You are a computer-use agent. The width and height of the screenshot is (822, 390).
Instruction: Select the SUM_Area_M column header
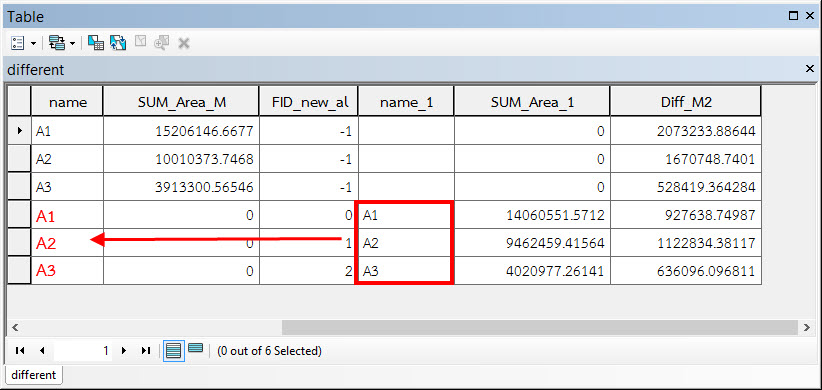tap(181, 102)
